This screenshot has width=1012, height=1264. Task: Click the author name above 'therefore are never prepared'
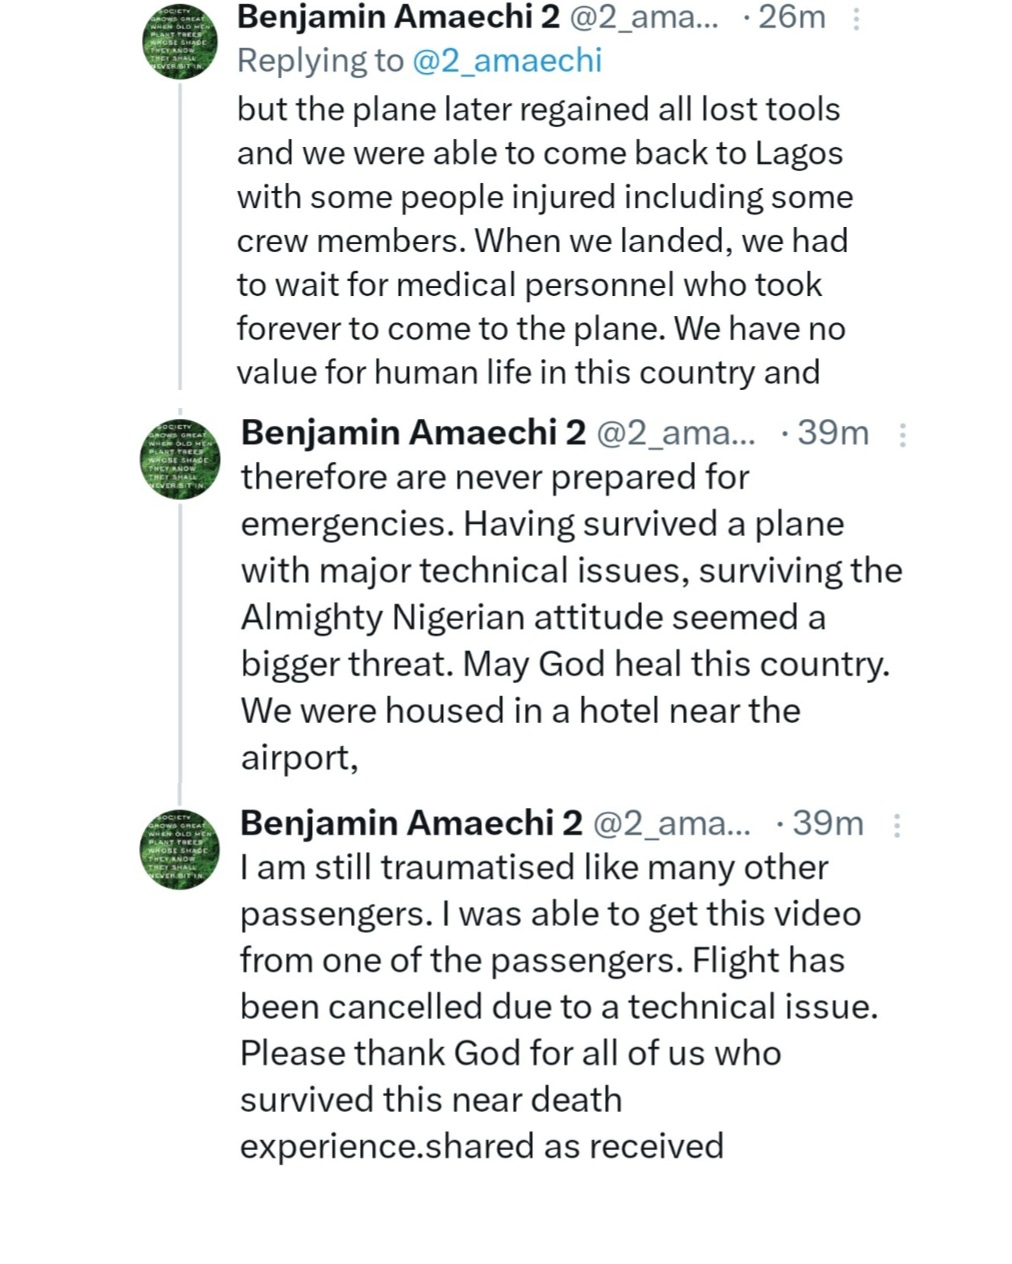point(413,432)
